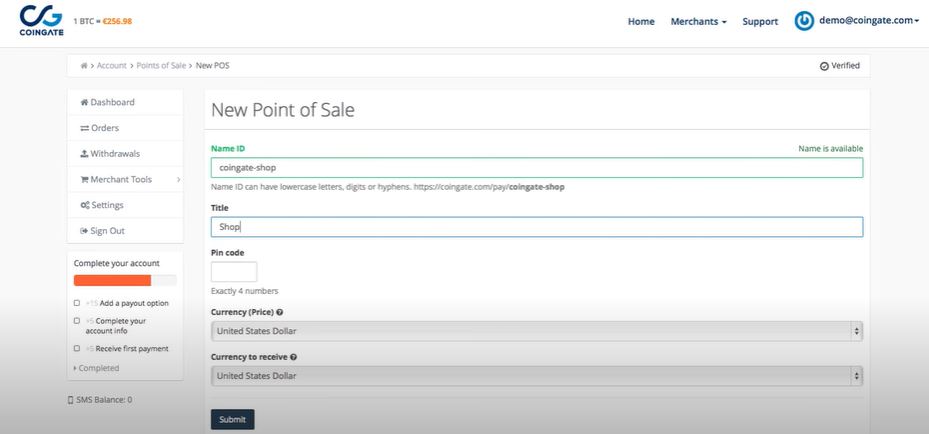Expand the Completed section

point(96,368)
